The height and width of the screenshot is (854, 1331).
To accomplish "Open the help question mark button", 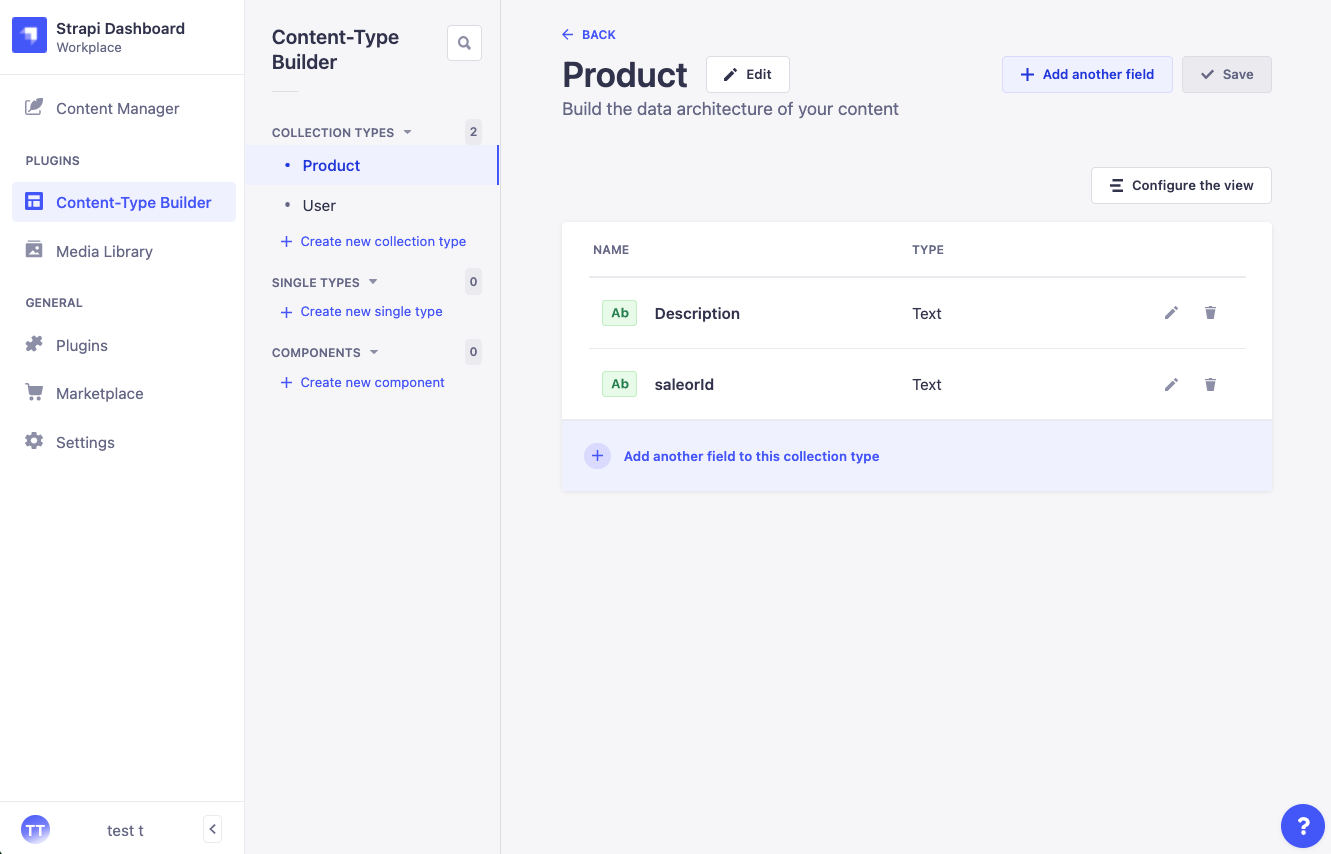I will pos(1303,826).
